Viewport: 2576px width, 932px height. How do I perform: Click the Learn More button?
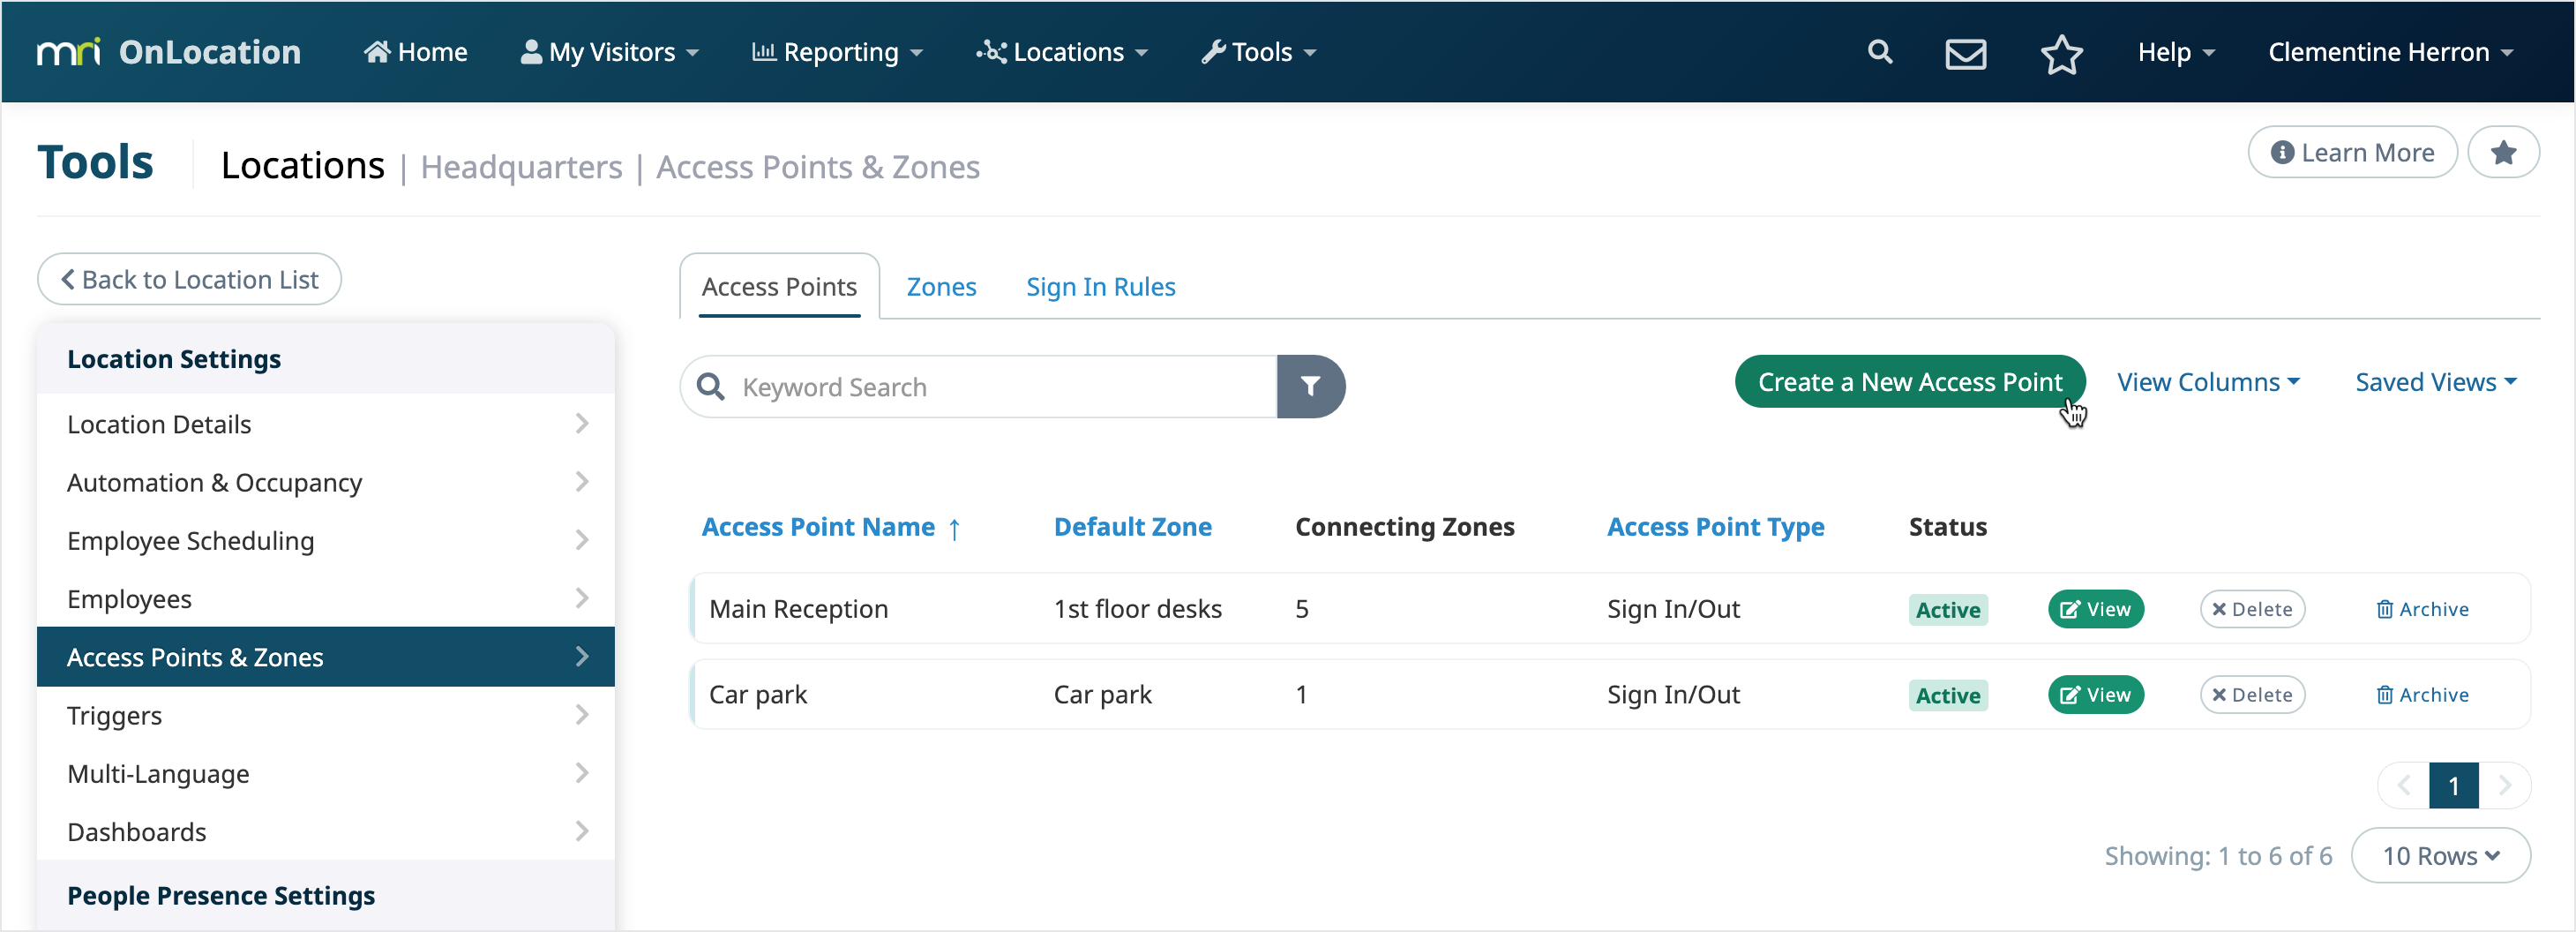[x=2352, y=153]
